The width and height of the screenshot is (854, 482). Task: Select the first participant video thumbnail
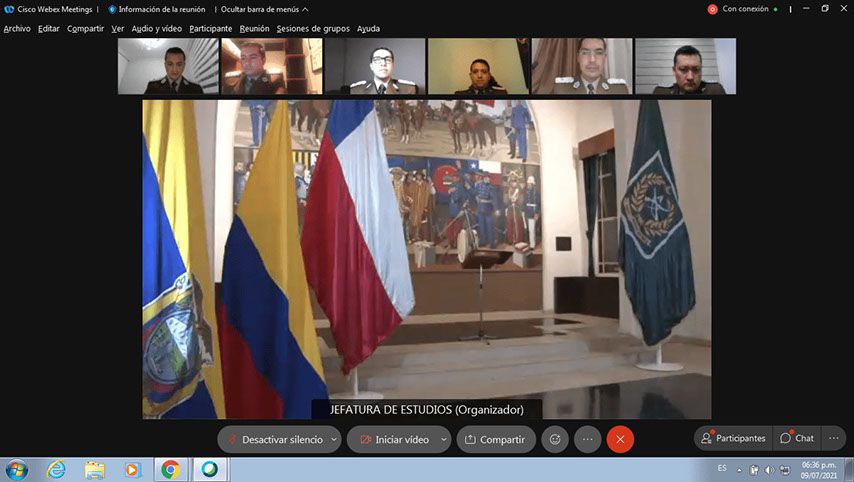[167, 67]
